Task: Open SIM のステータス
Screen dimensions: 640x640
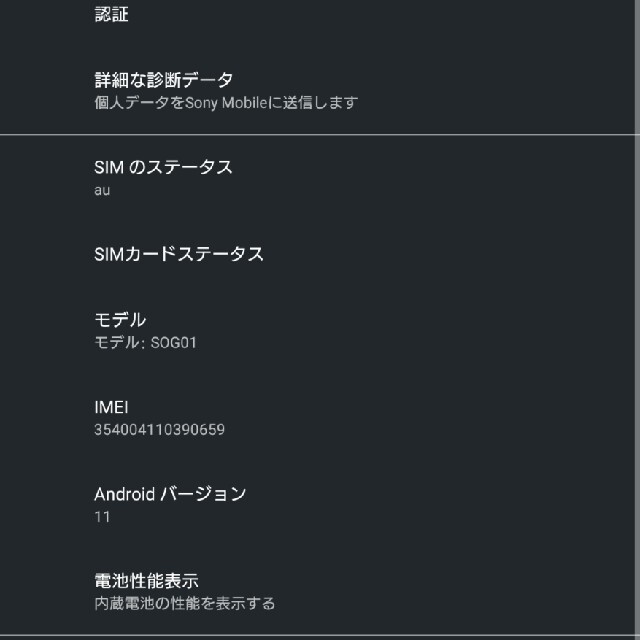Action: [x=318, y=178]
